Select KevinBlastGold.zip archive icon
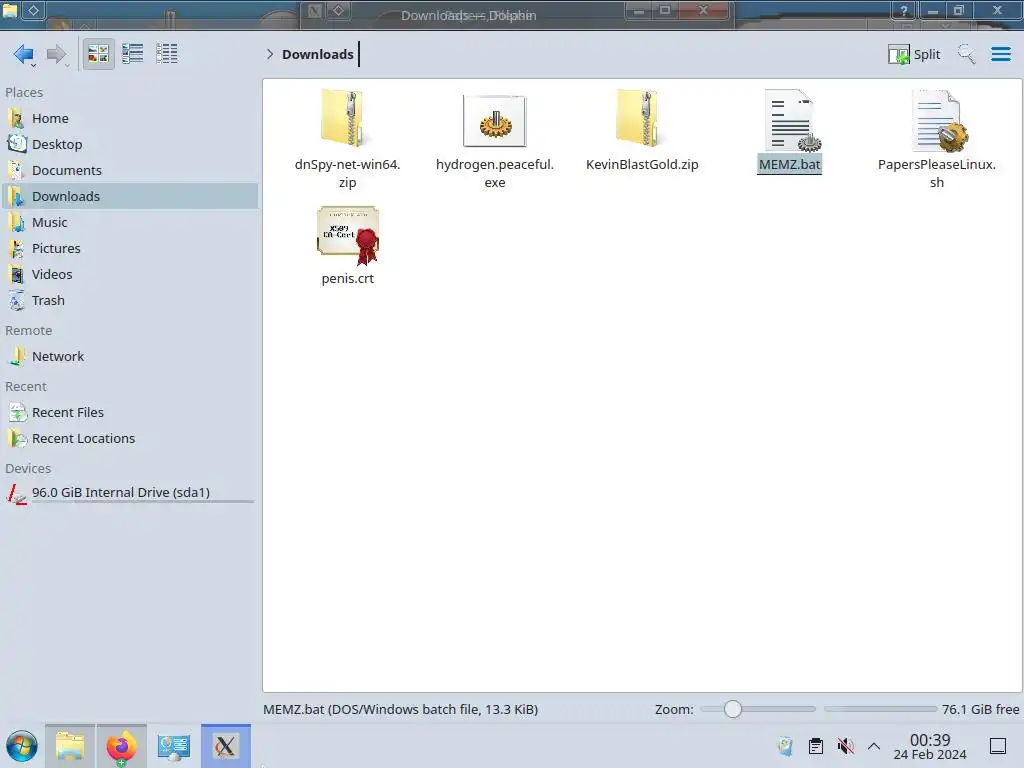The image size is (1024, 768). point(641,118)
